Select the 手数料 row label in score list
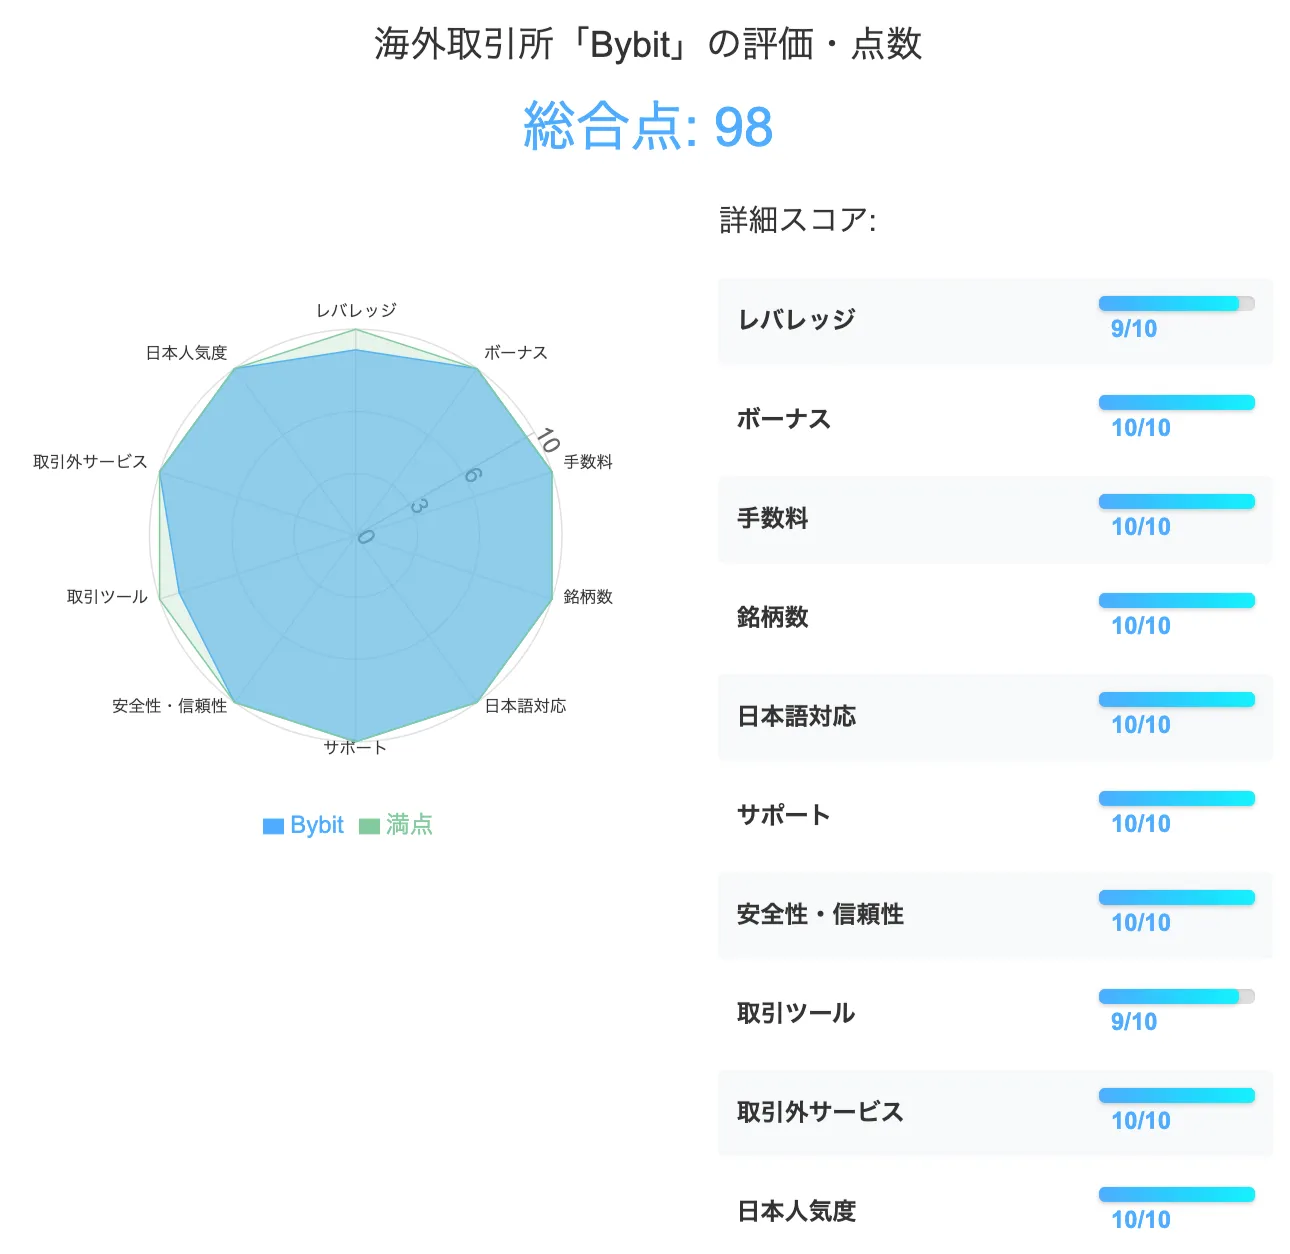Viewport: 1290px width, 1254px height. click(773, 518)
